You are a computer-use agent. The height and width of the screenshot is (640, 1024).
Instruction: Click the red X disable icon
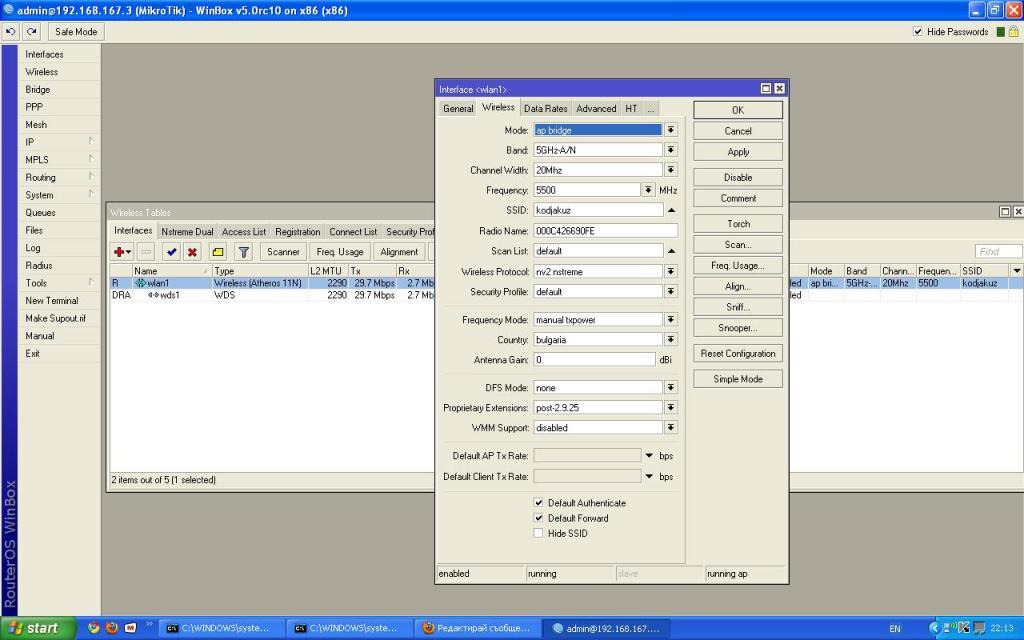[192, 252]
